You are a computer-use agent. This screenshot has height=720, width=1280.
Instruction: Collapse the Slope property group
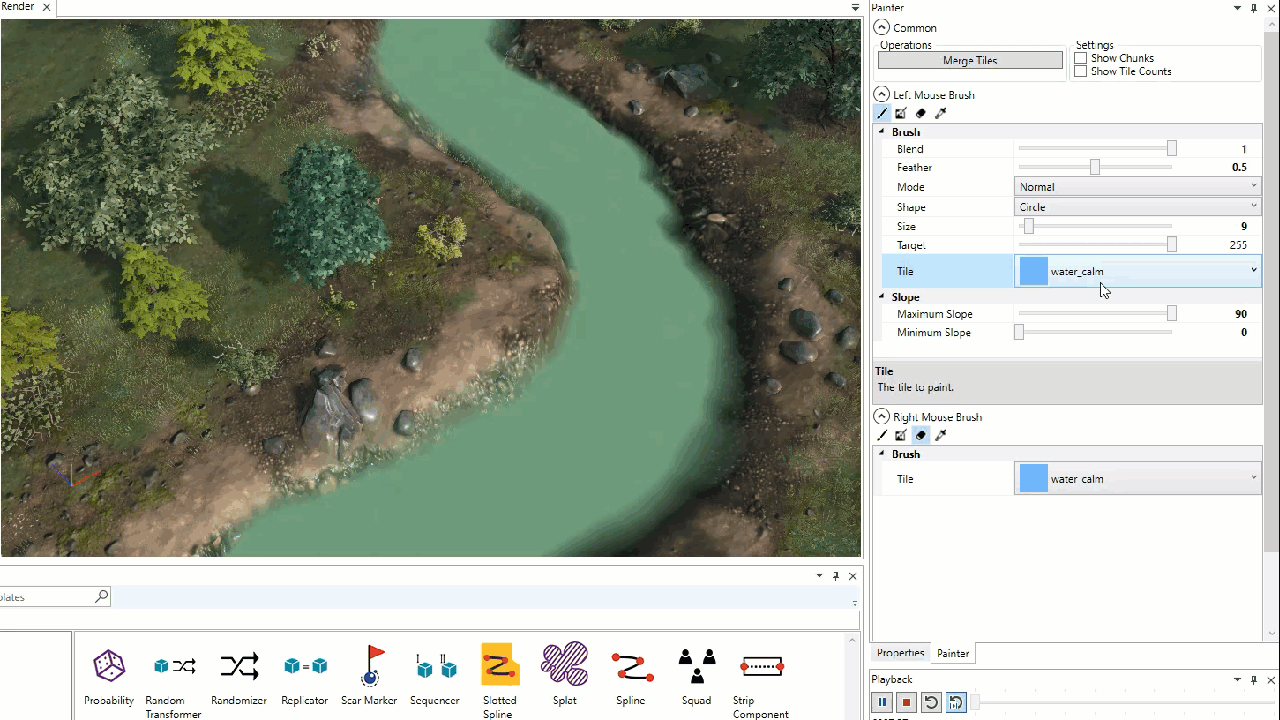(x=882, y=297)
